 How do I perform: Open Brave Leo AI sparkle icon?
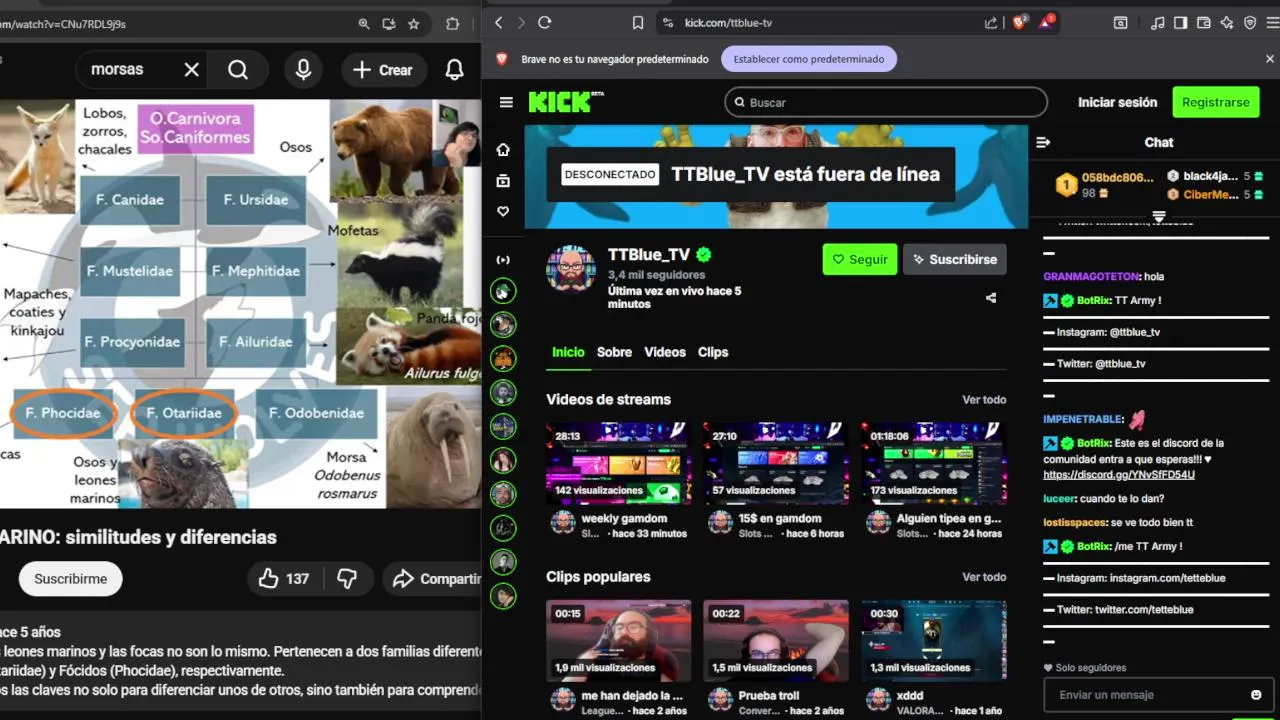pos(1227,22)
